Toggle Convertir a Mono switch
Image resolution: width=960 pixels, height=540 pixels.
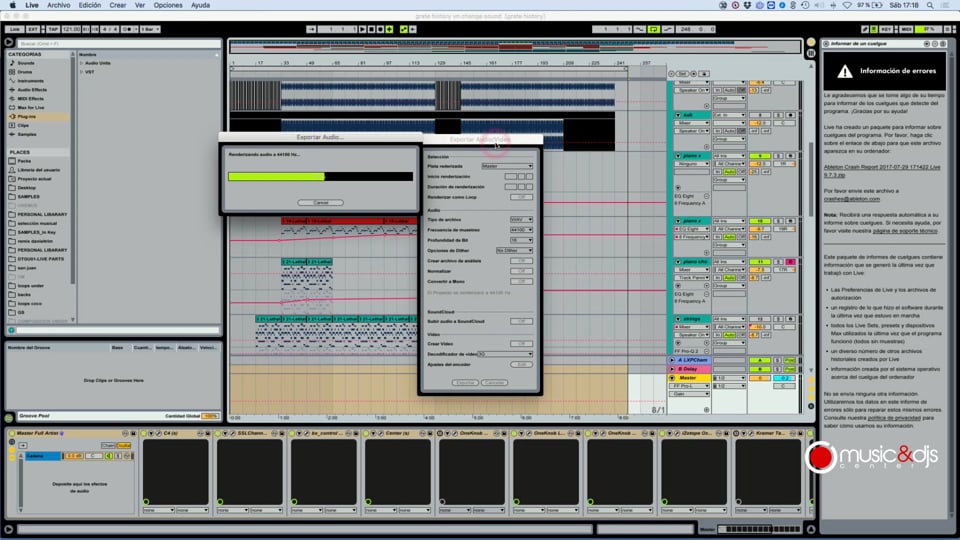point(521,282)
